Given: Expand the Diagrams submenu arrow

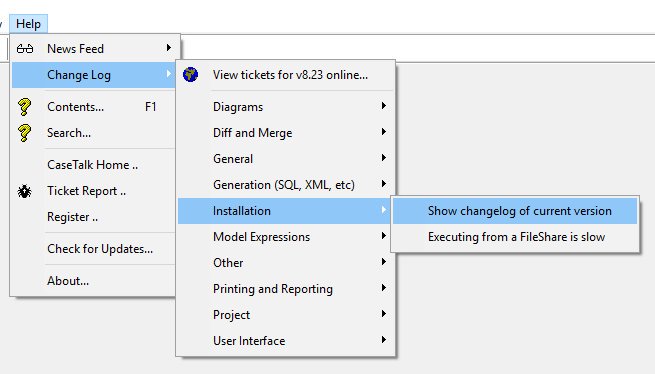Looking at the screenshot, I should tap(383, 106).
